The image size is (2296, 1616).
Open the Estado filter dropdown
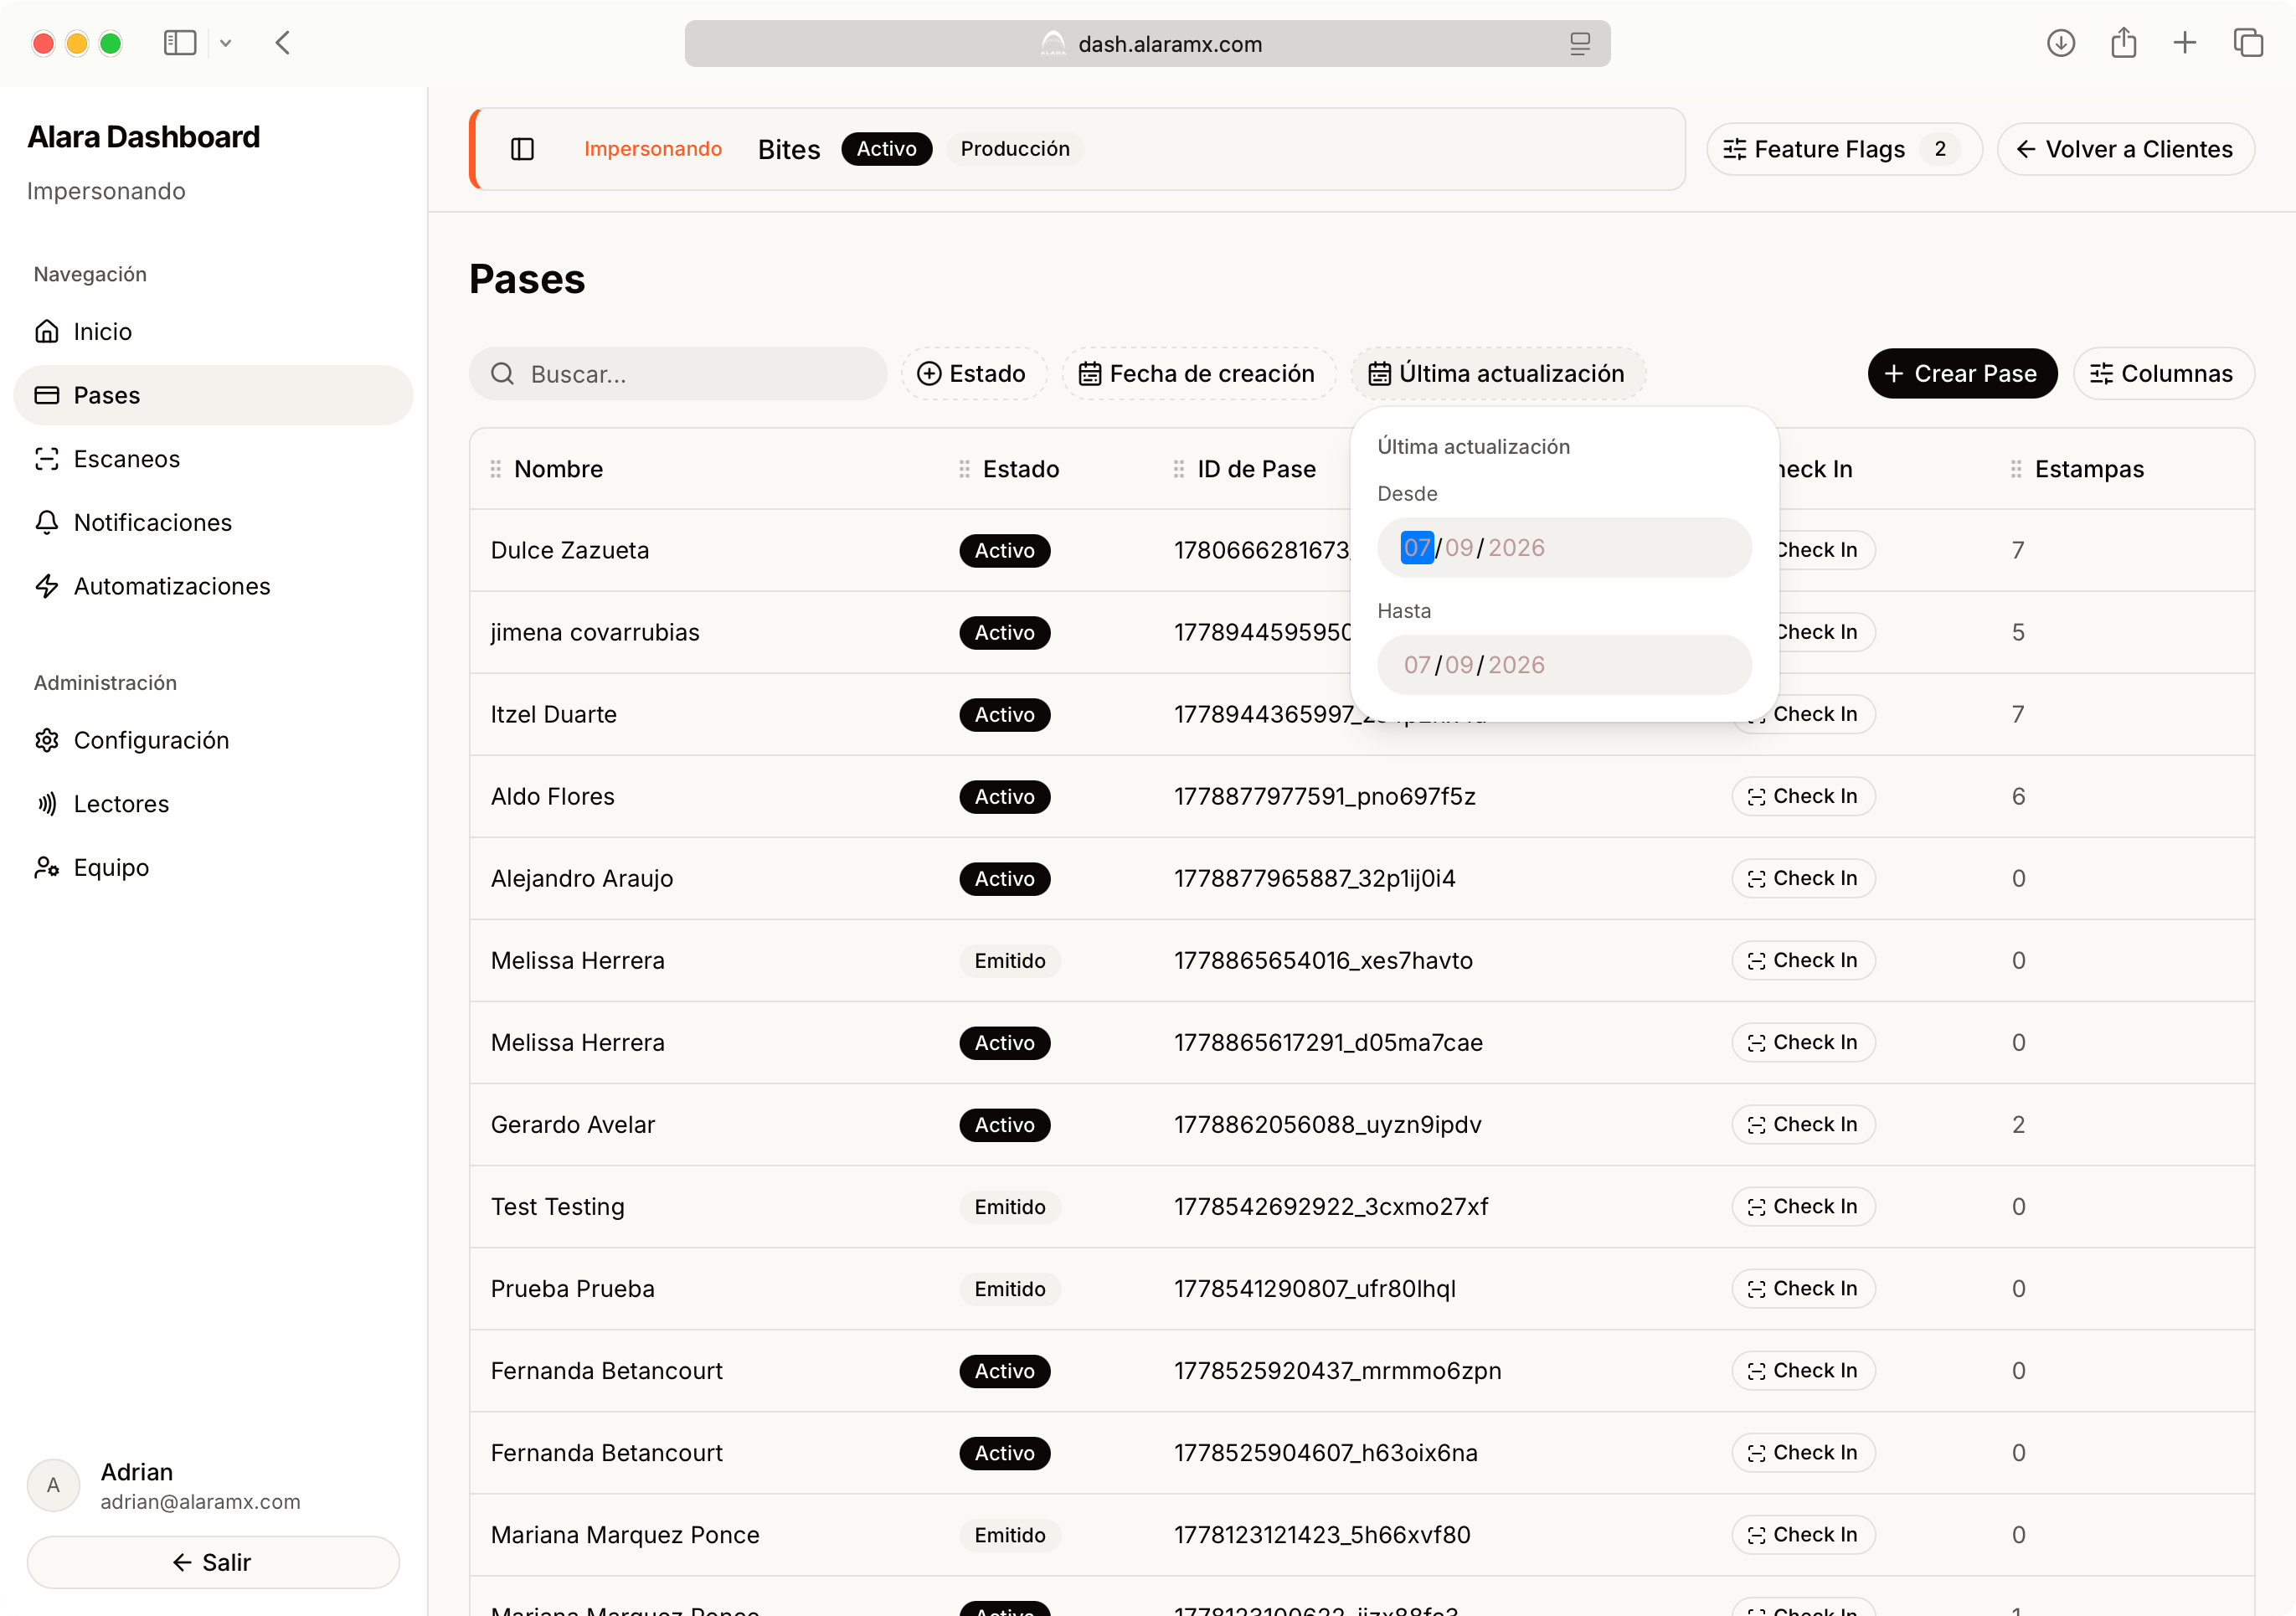click(x=973, y=374)
